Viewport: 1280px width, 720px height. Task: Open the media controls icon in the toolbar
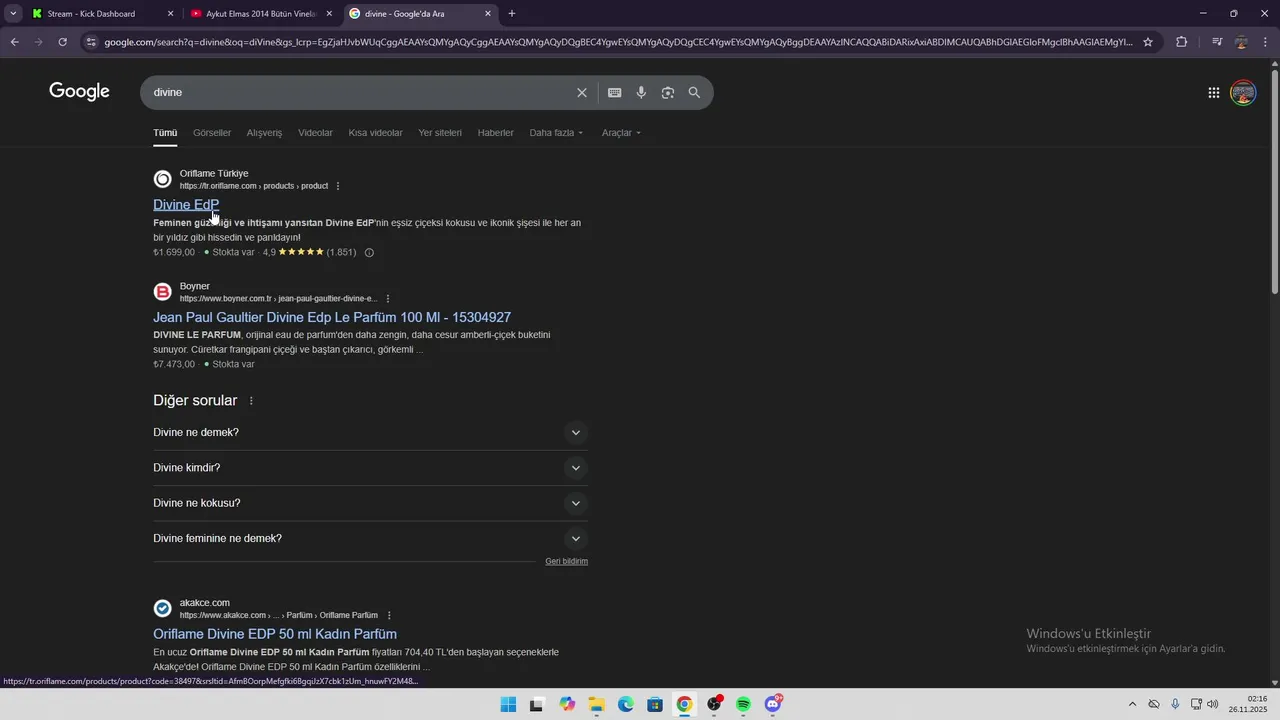[1217, 42]
